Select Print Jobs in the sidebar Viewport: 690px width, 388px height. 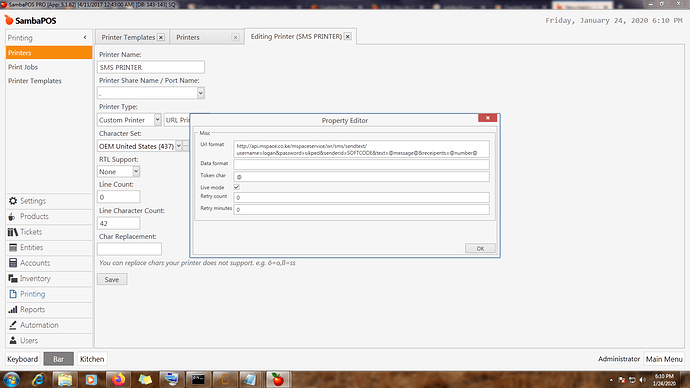[x=23, y=67]
